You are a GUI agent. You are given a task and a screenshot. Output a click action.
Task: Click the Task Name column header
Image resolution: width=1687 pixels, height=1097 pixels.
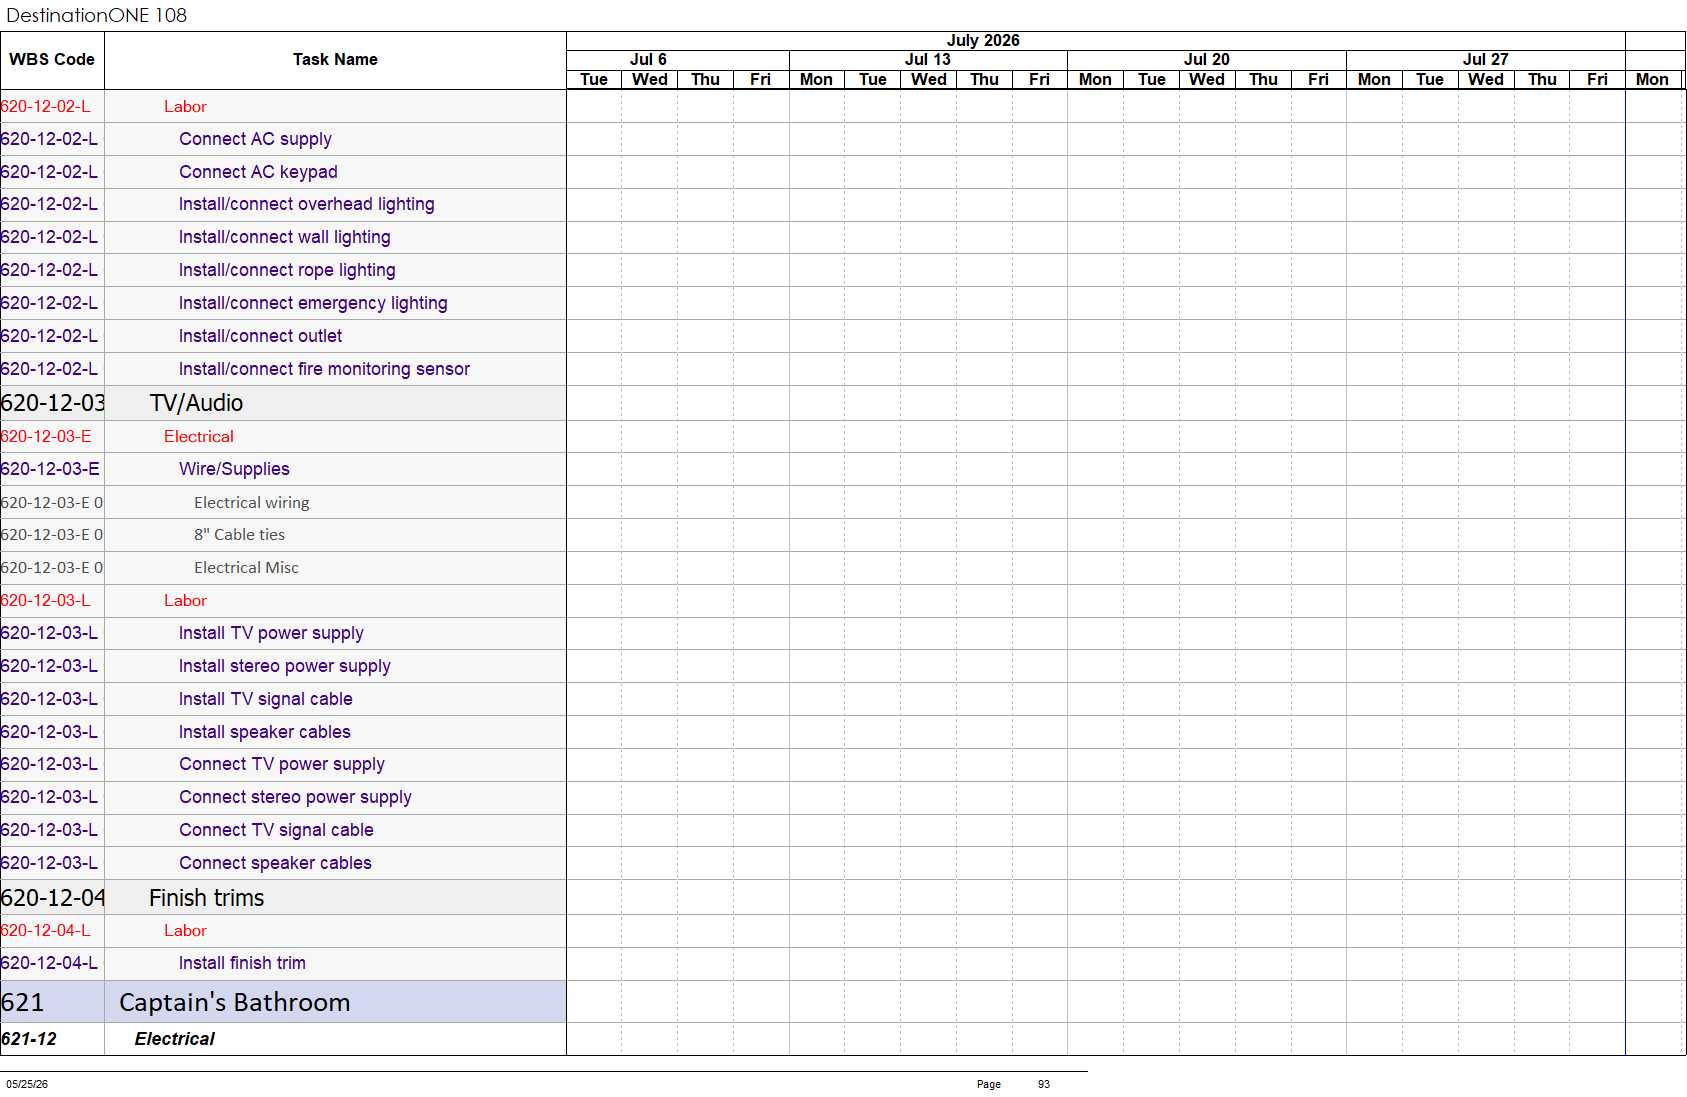[x=335, y=60]
